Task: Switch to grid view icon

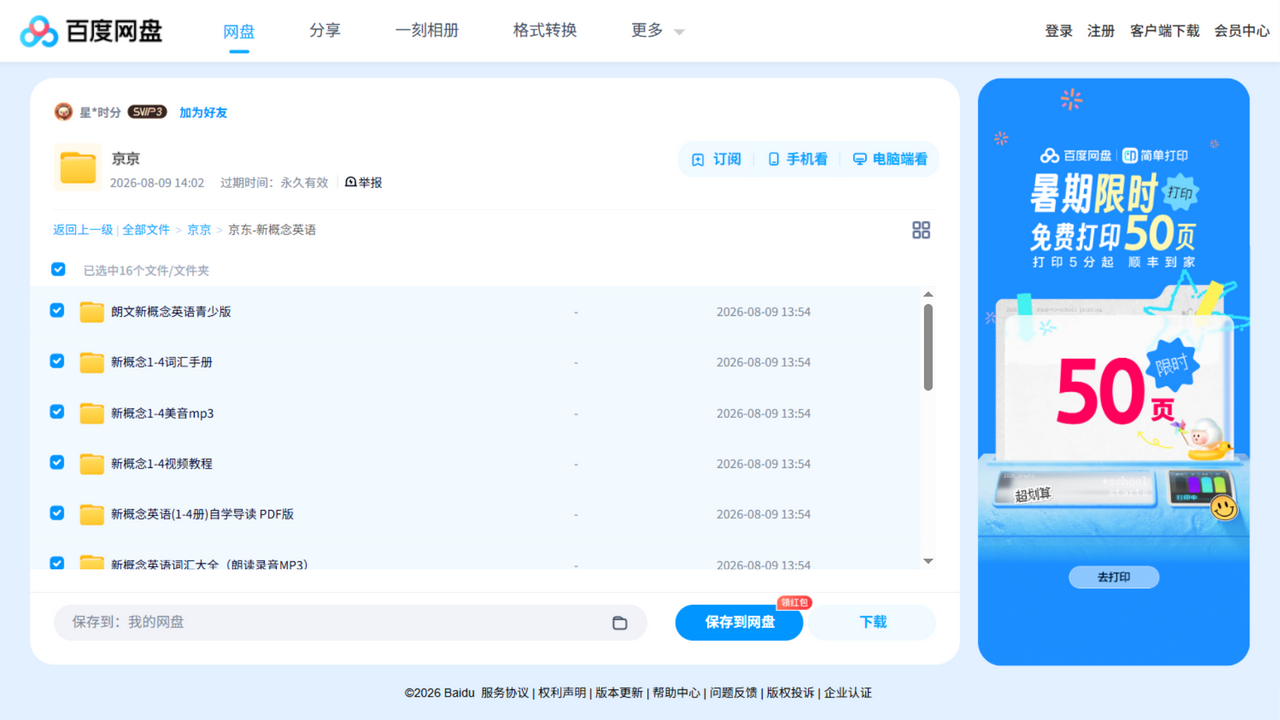Action: coord(921,230)
